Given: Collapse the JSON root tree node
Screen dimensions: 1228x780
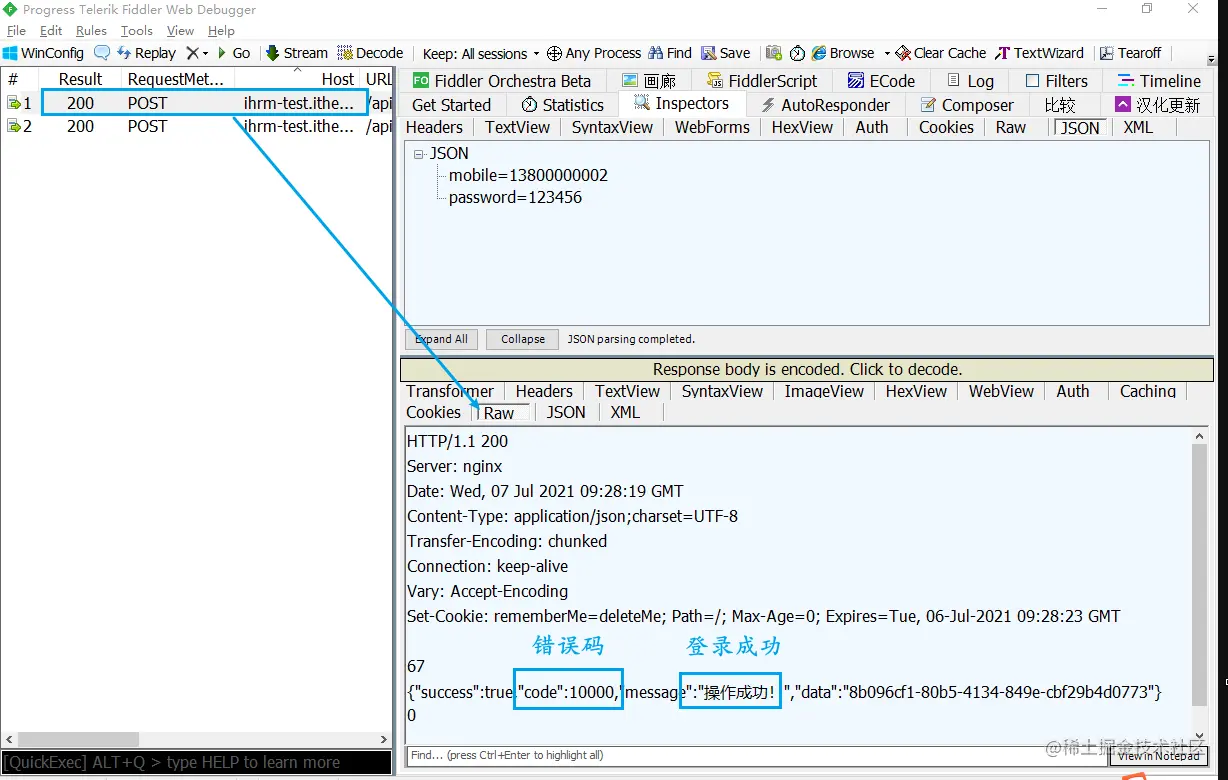Looking at the screenshot, I should tap(418, 154).
